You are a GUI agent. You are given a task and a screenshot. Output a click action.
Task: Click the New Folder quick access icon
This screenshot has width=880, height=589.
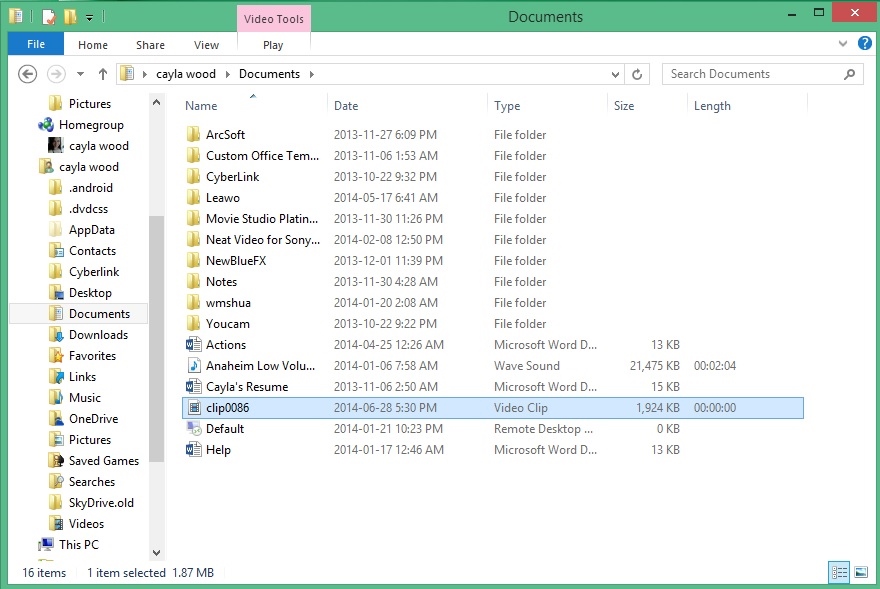(x=70, y=17)
